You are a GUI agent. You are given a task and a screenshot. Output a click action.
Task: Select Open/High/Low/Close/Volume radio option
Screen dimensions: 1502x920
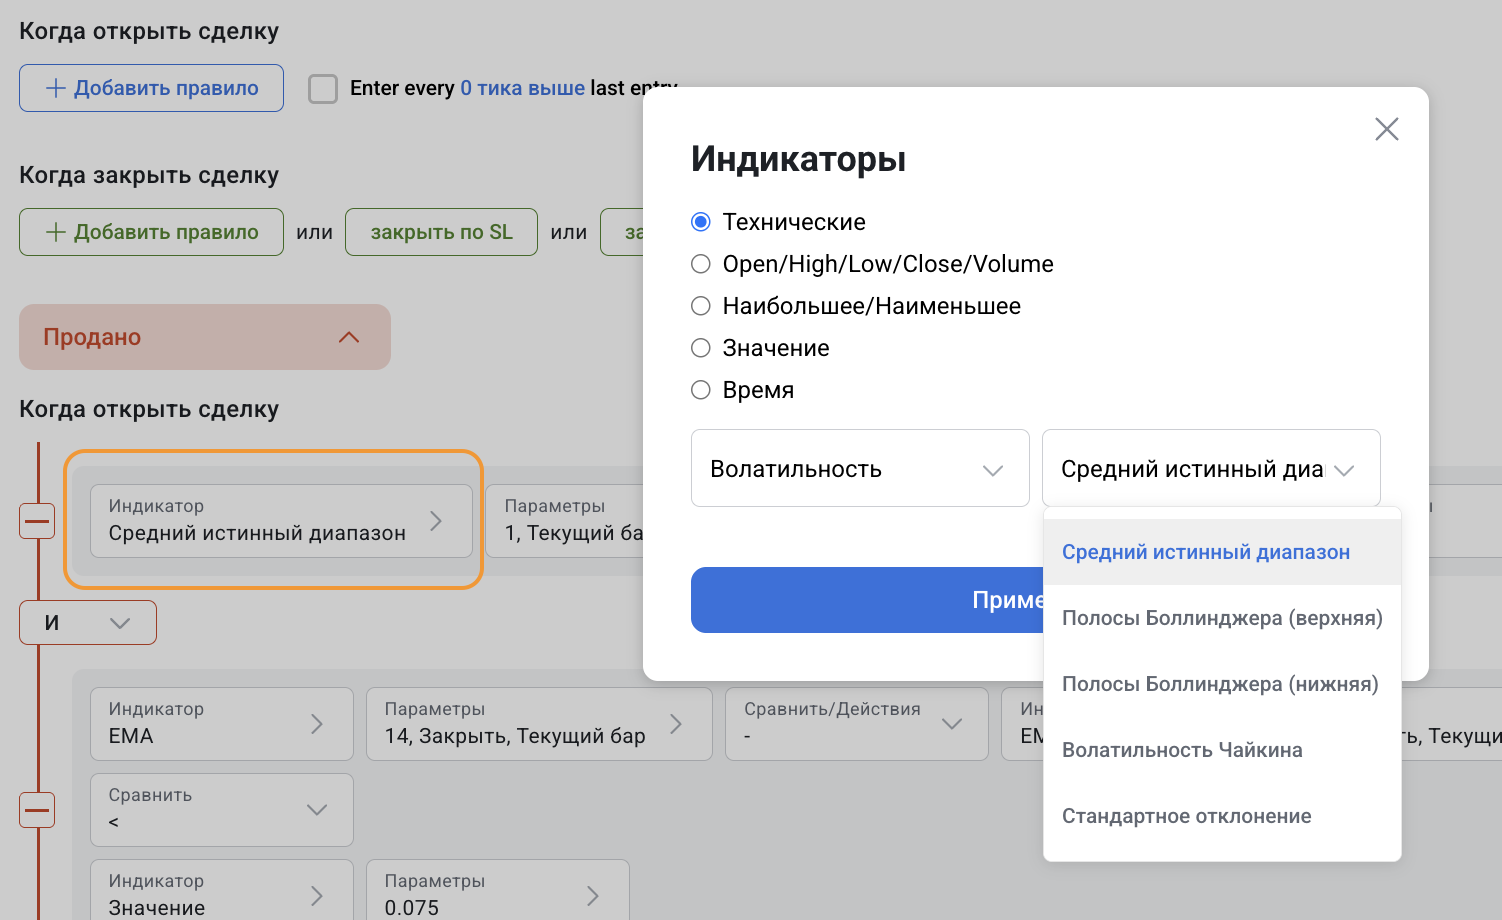pos(701,264)
